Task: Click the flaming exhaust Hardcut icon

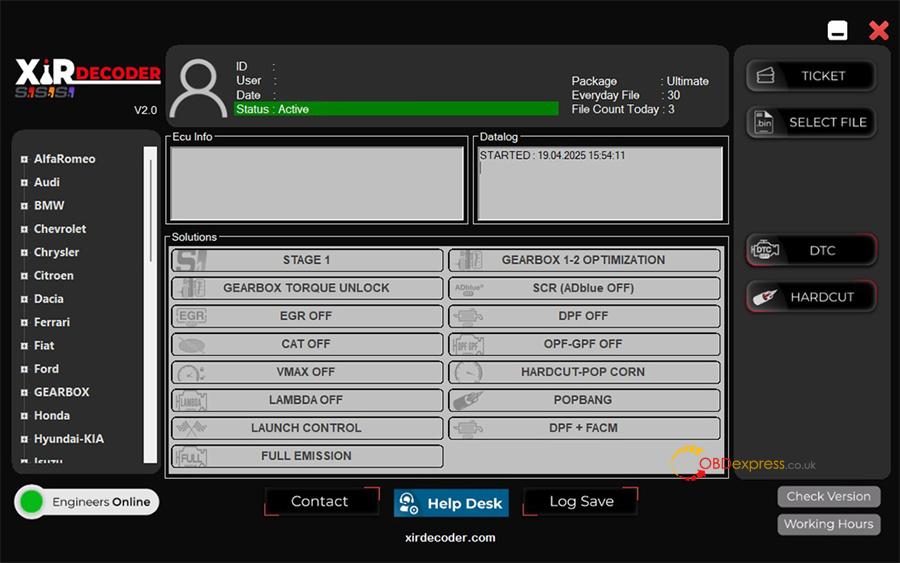Action: click(x=765, y=297)
